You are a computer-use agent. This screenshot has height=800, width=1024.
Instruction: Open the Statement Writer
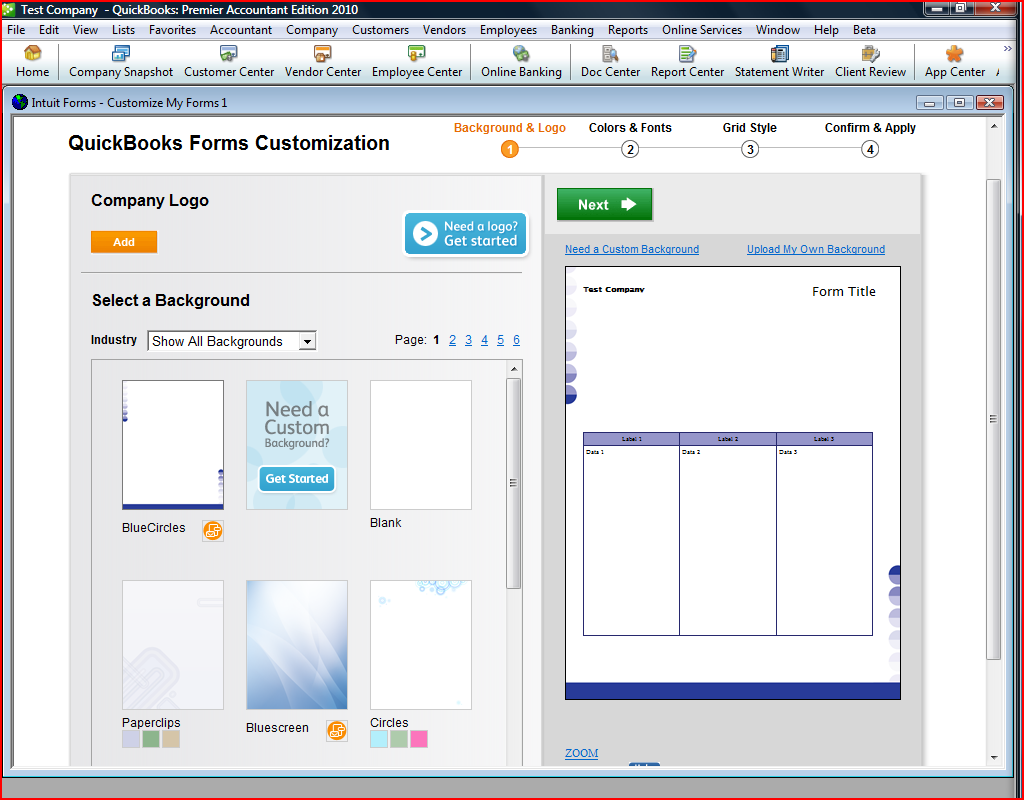(x=779, y=61)
